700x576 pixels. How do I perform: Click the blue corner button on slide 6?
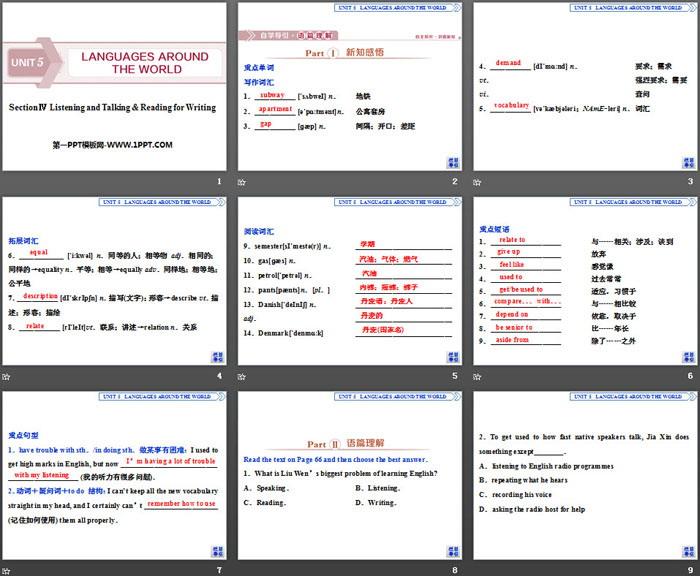pos(687,353)
